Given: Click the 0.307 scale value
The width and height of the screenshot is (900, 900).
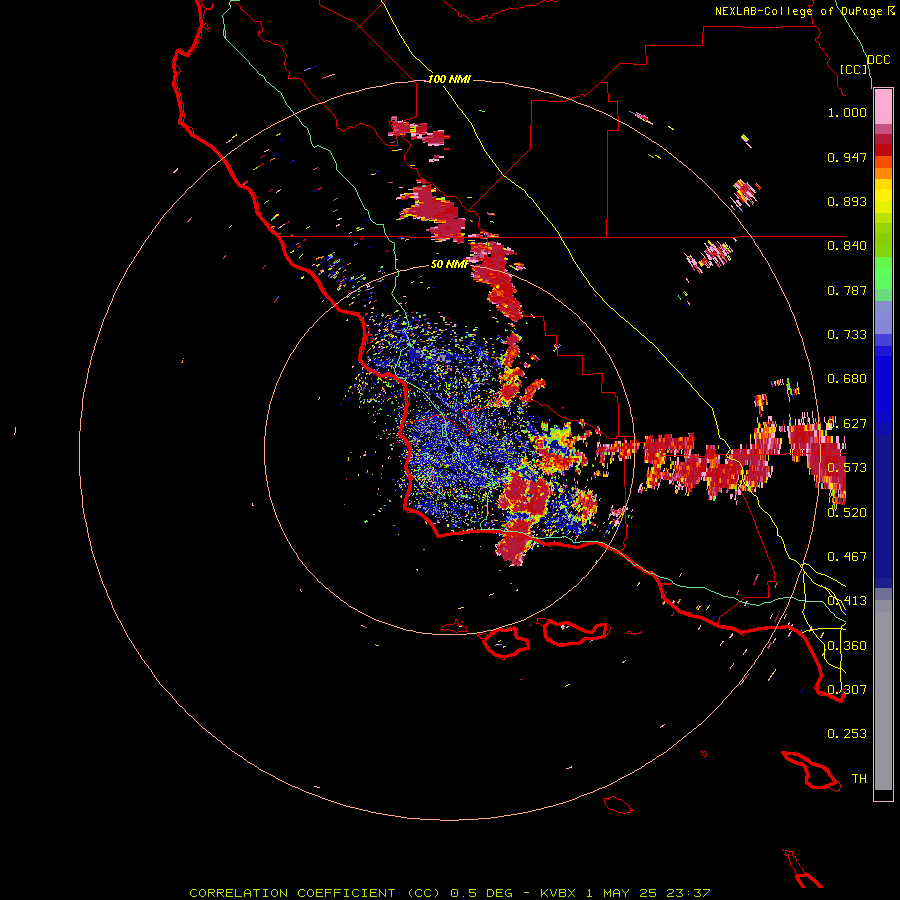Looking at the screenshot, I should (x=847, y=689).
